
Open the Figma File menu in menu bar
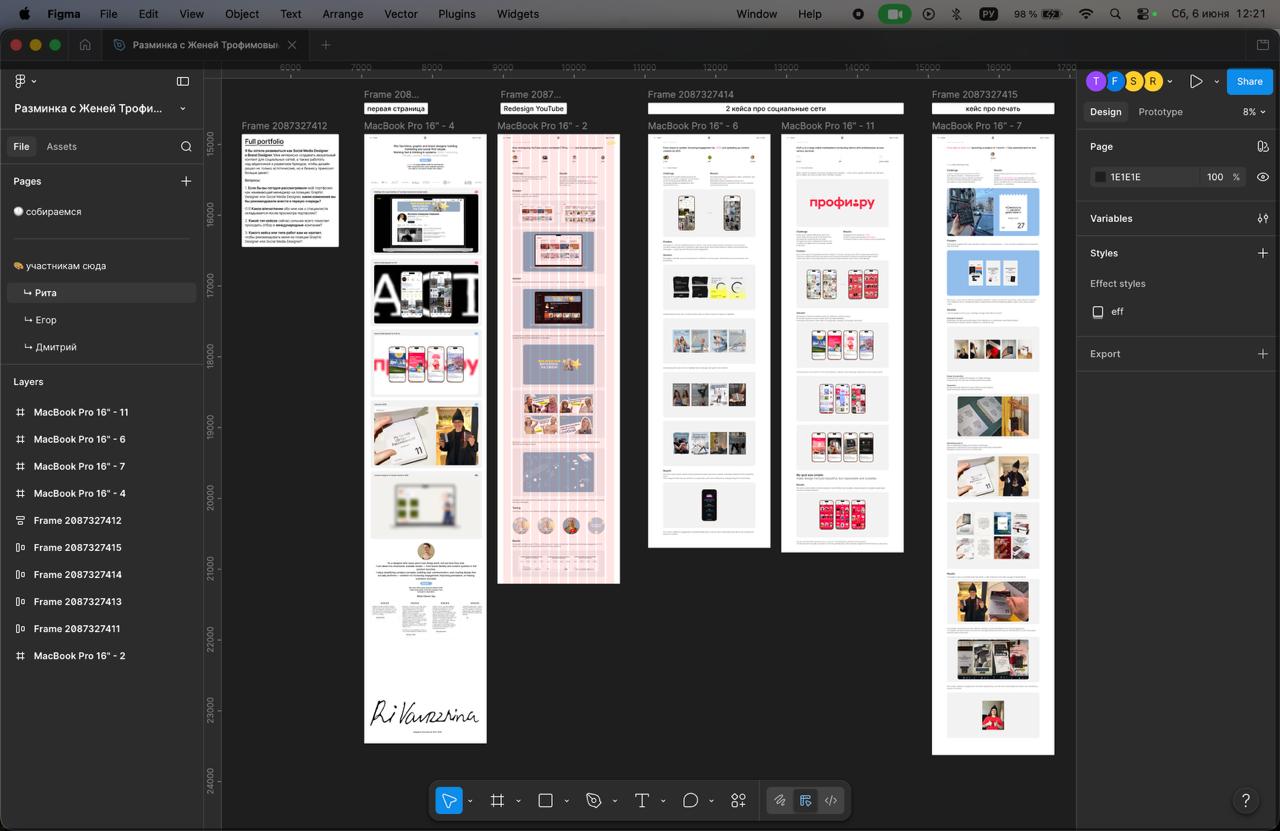108,14
